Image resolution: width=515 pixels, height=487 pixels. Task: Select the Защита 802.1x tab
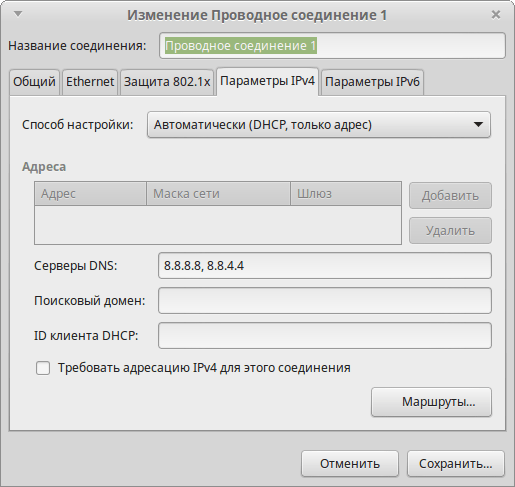pos(167,82)
